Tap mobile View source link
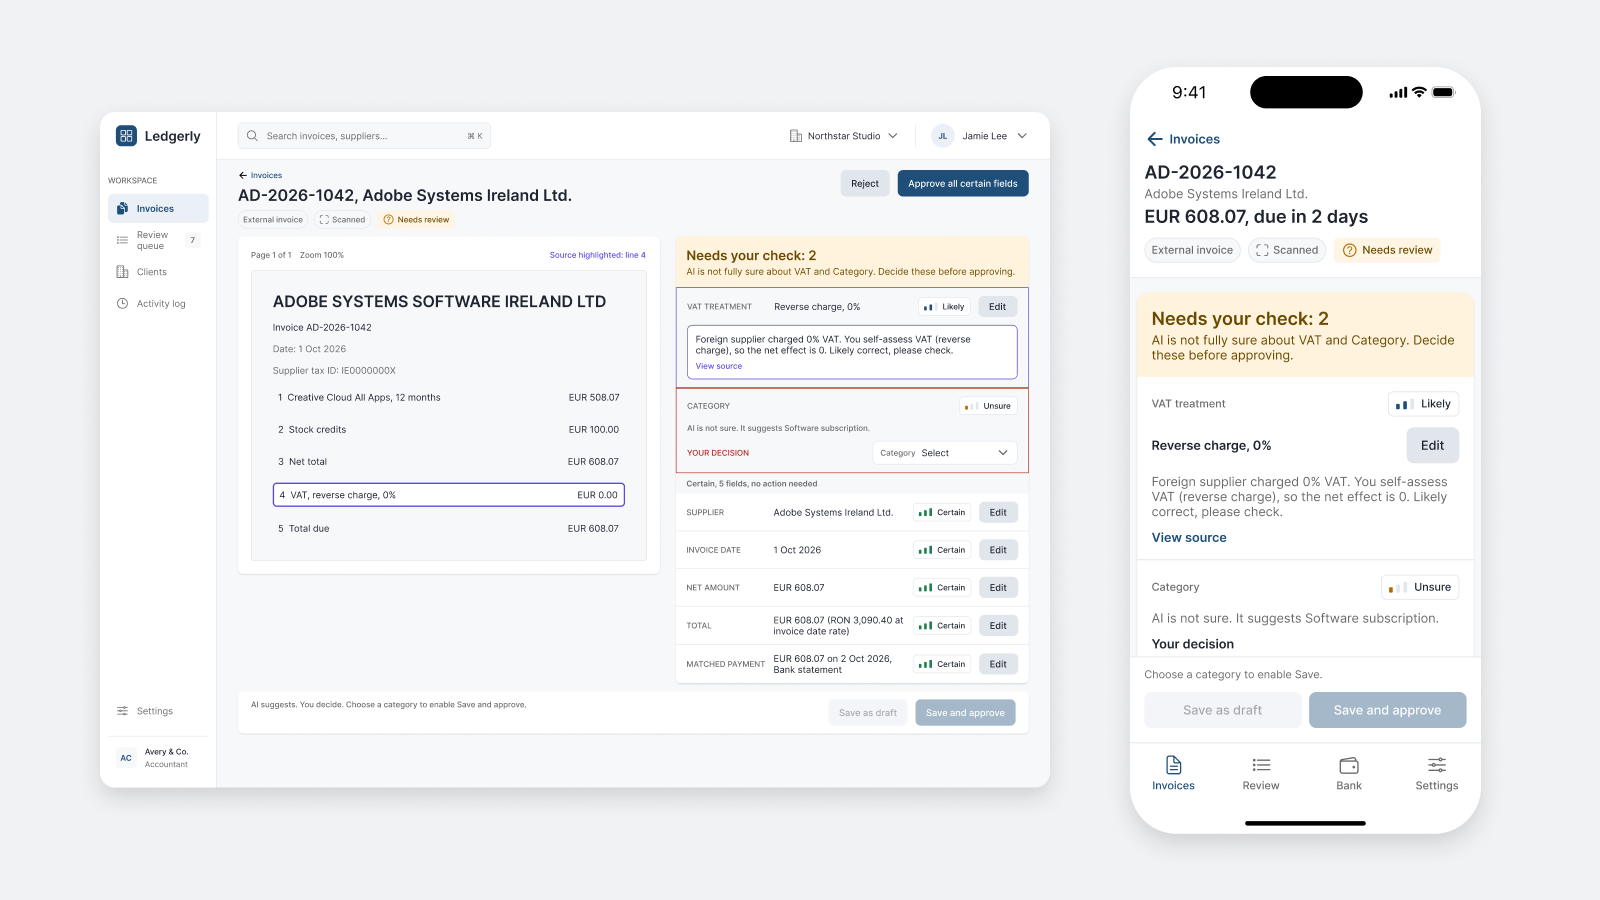Image resolution: width=1600 pixels, height=900 pixels. pyautogui.click(x=1189, y=538)
